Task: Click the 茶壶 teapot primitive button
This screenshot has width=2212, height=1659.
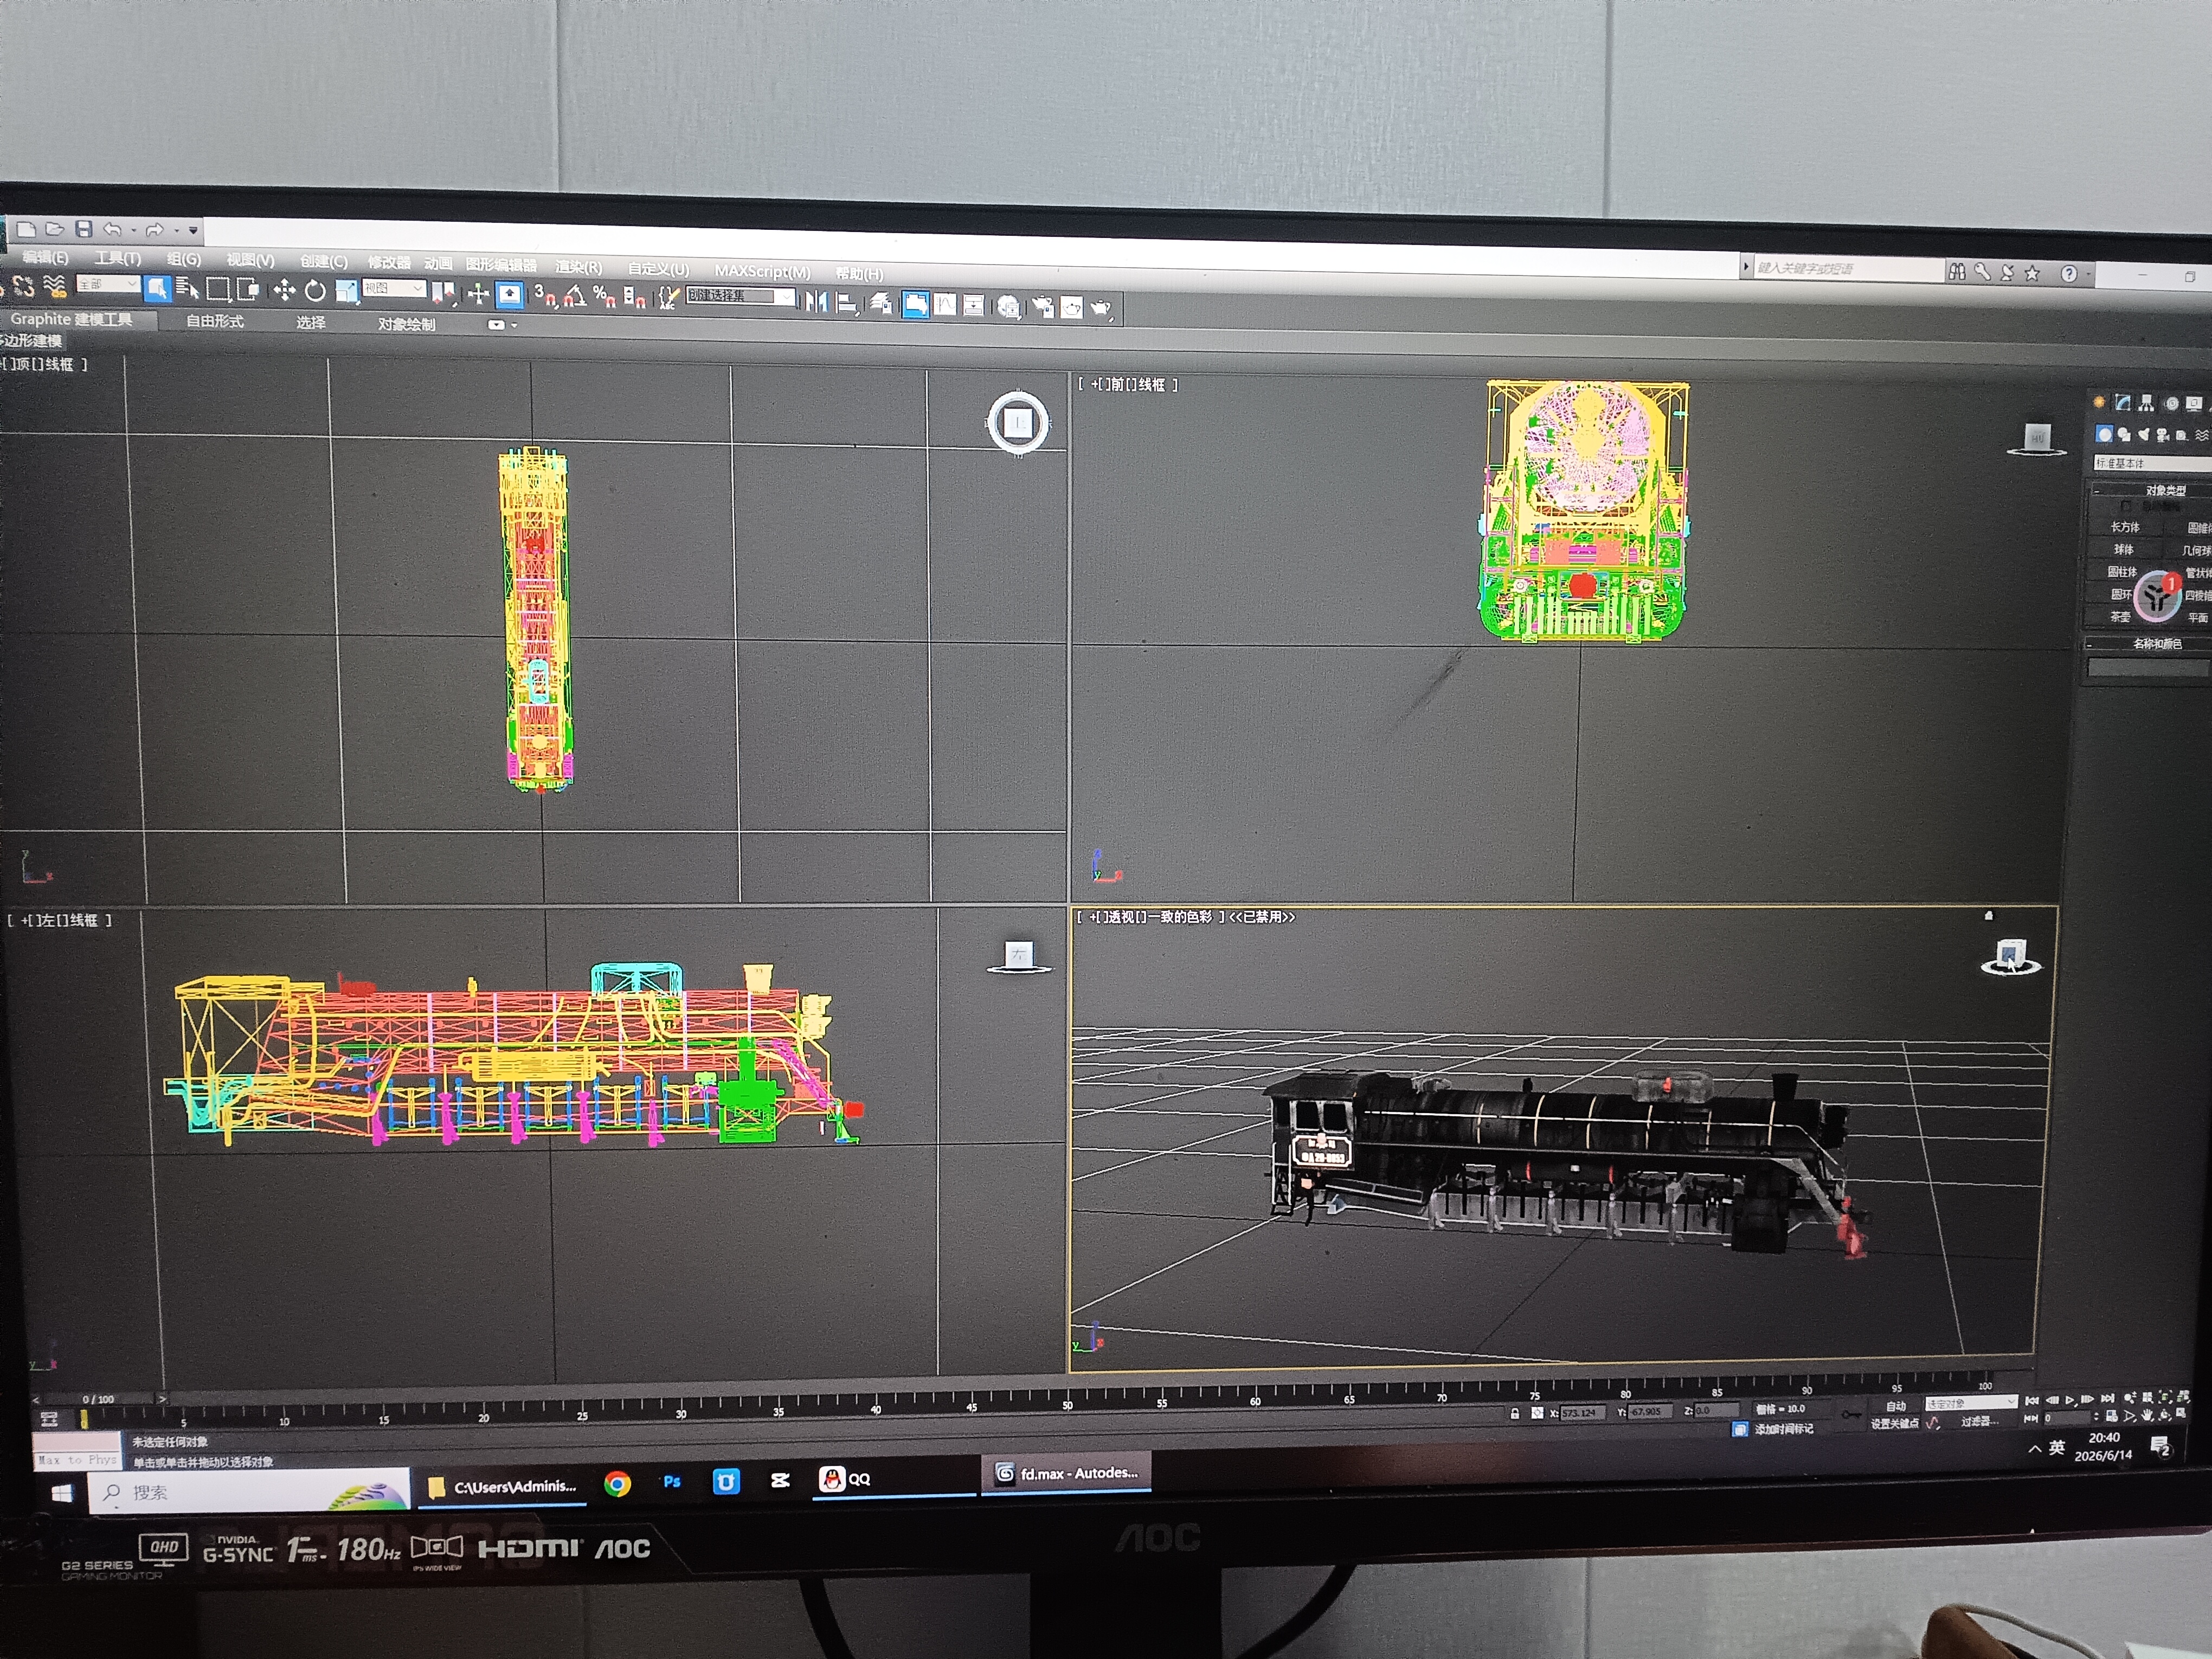Action: point(2120,617)
